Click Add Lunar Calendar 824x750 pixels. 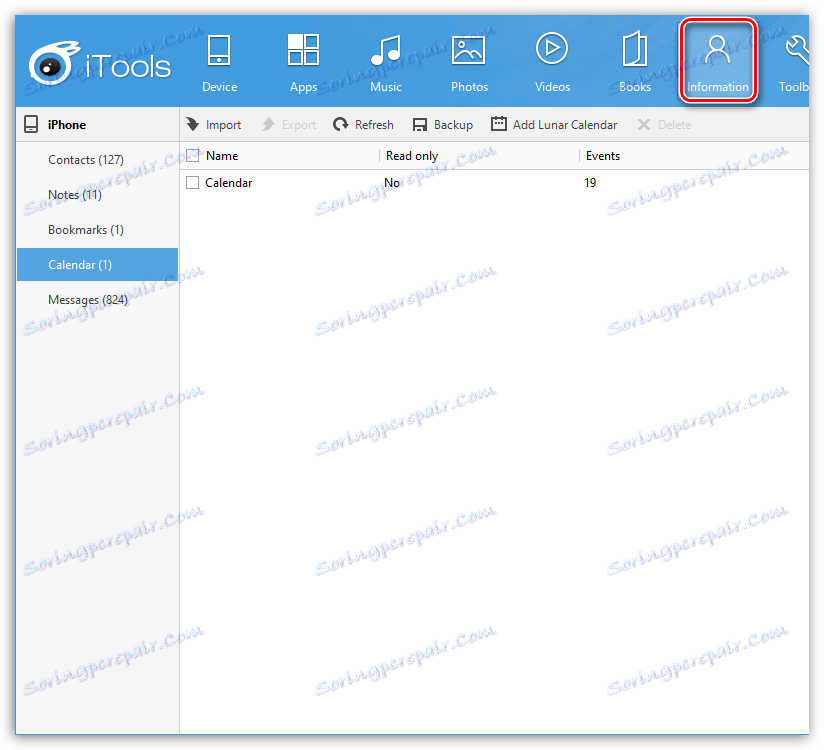pyautogui.click(x=554, y=125)
